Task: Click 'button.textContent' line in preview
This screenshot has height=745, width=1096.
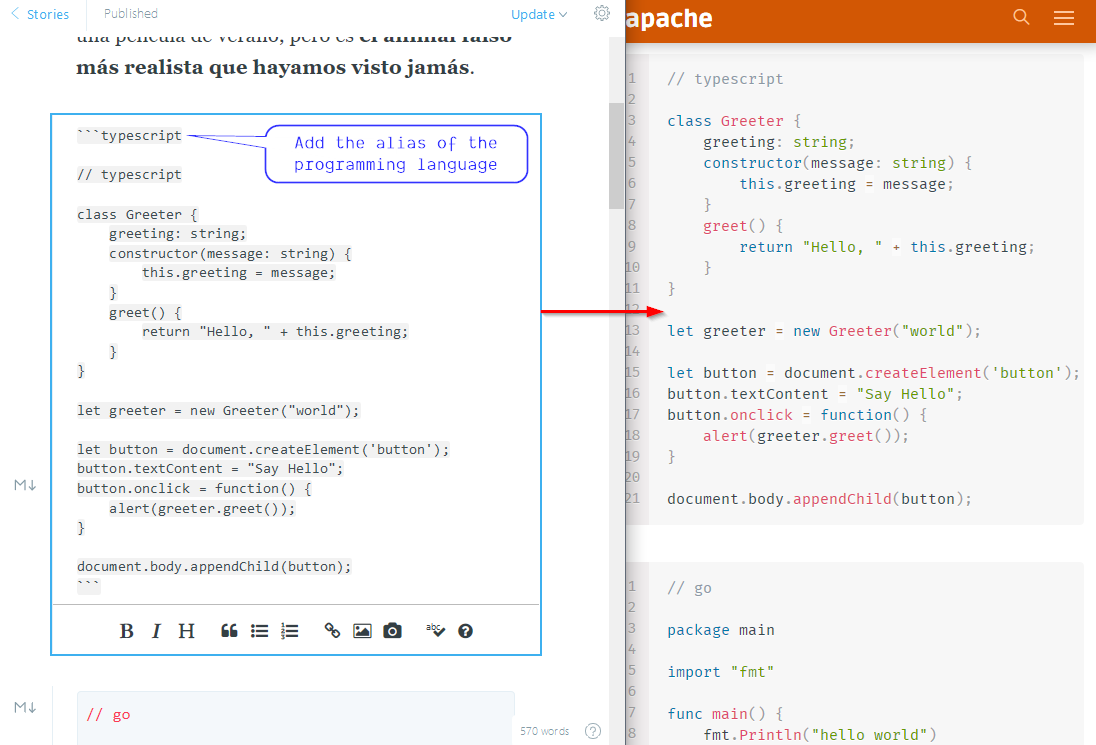Action: 815,394
